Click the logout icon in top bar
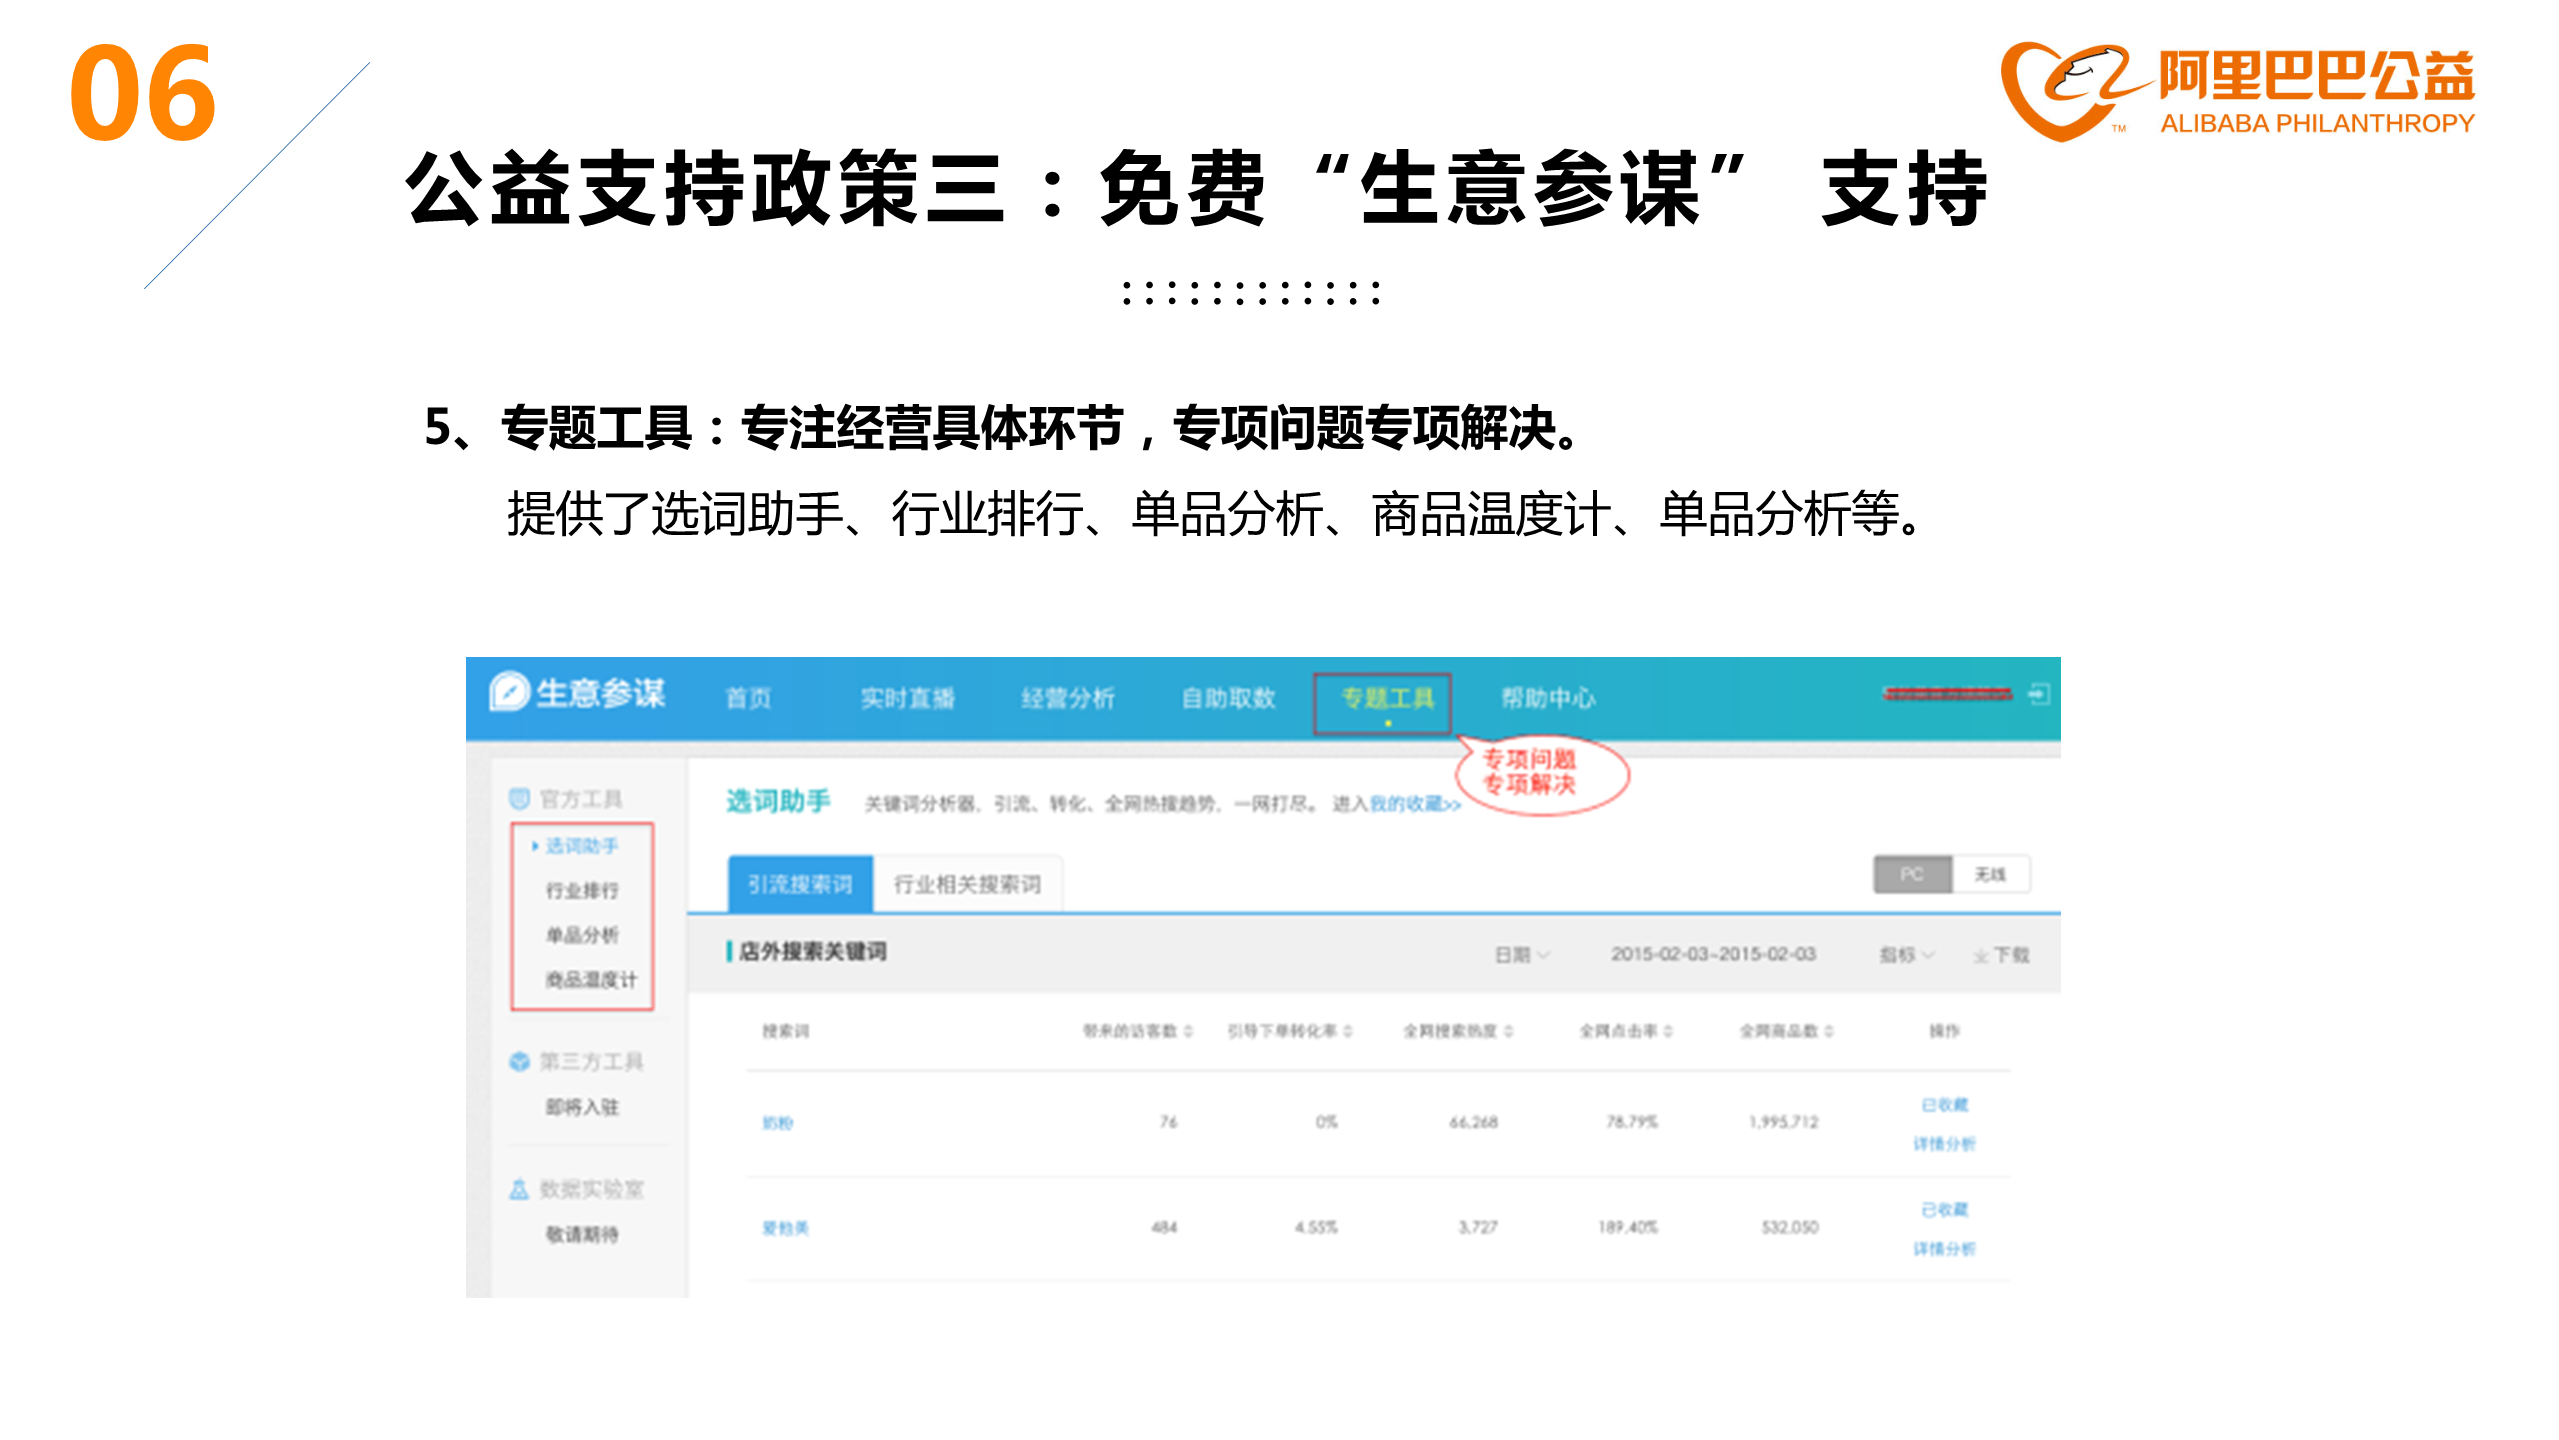This screenshot has width=2559, height=1440. 2040,693
